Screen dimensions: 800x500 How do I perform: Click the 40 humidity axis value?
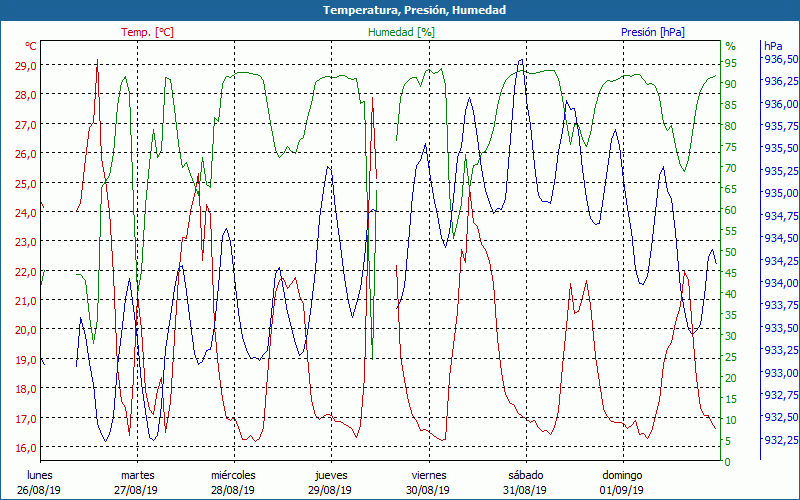pos(731,294)
